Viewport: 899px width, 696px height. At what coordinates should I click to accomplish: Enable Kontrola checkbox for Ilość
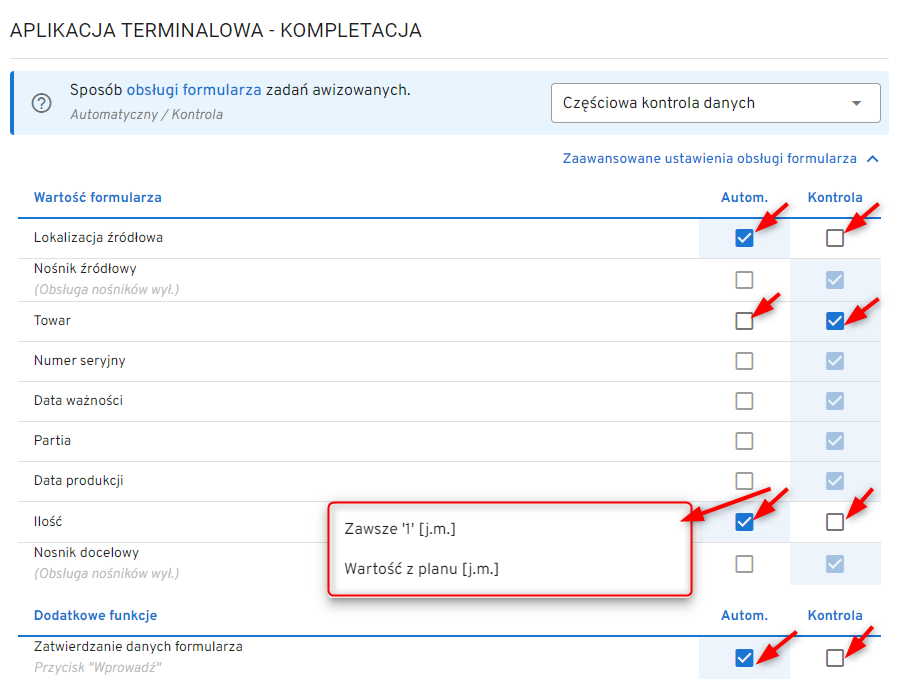tap(835, 522)
